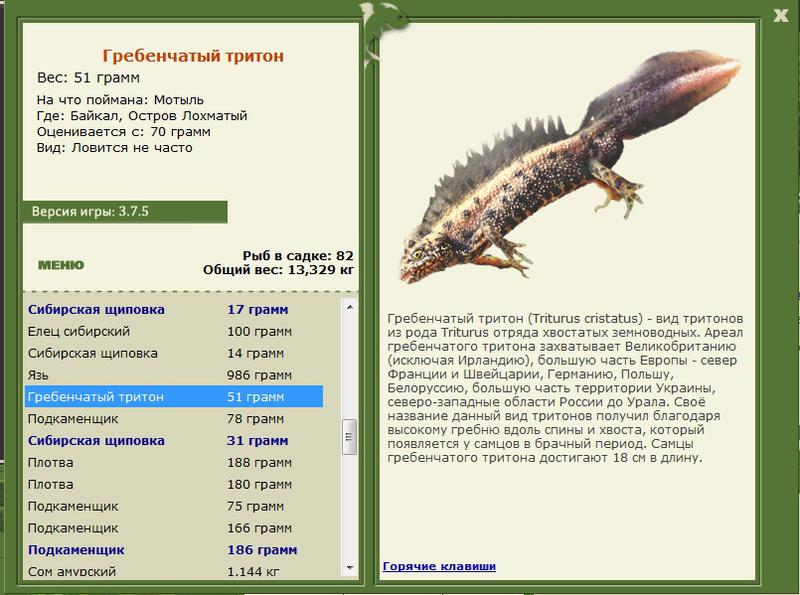Select the Елец сибирский 100 грамм row
Screen dimensions: 800x595
174,331
